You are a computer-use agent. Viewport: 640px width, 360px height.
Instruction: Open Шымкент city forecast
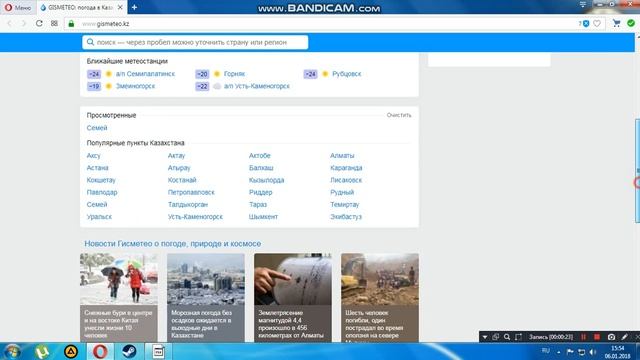pyautogui.click(x=263, y=217)
